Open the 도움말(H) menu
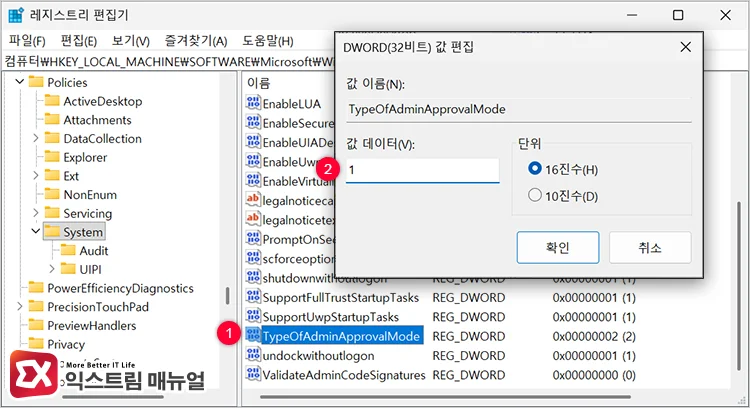Screen dimensions: 750x408 tap(268, 41)
